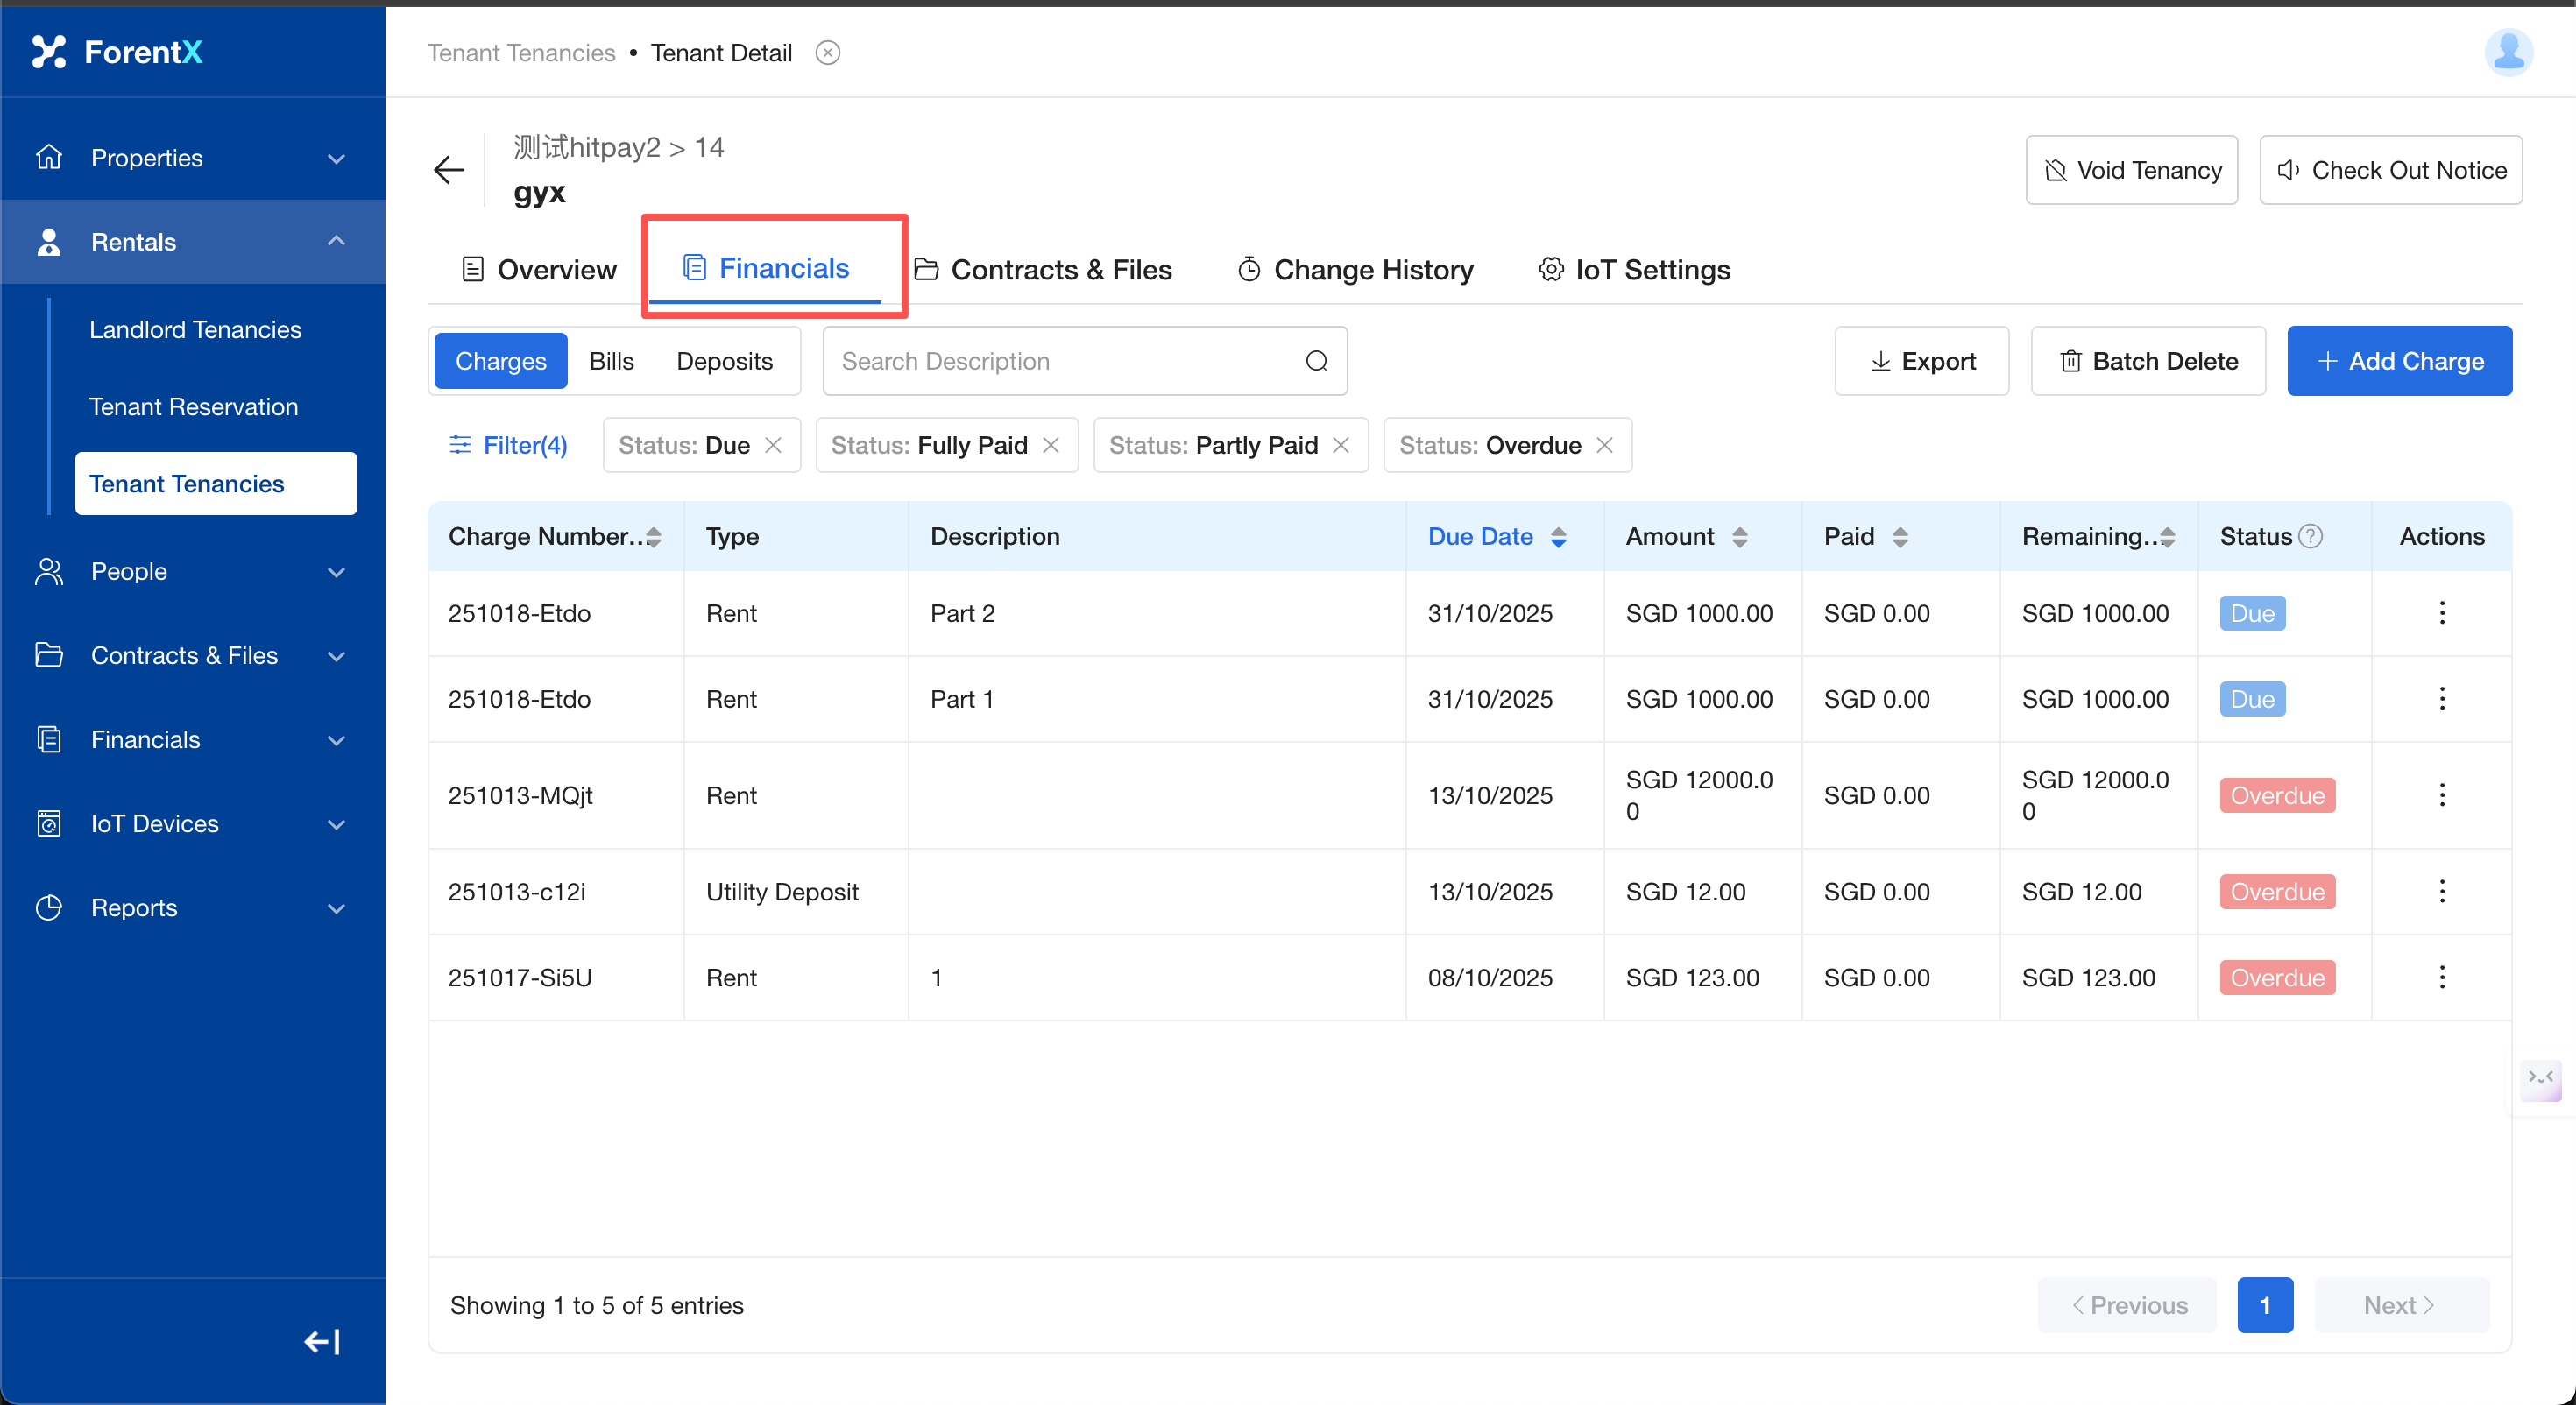Open actions menu for charge 251017-Si5U

point(2441,977)
